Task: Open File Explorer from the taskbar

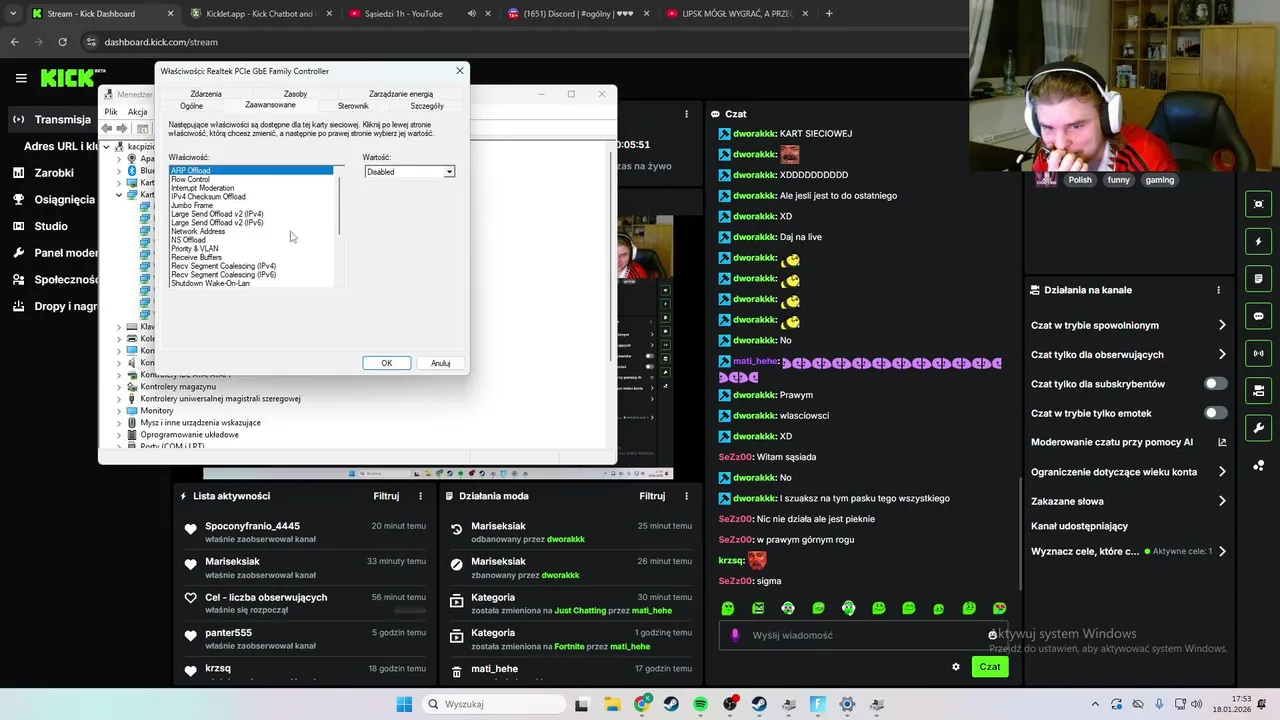Action: pyautogui.click(x=611, y=704)
